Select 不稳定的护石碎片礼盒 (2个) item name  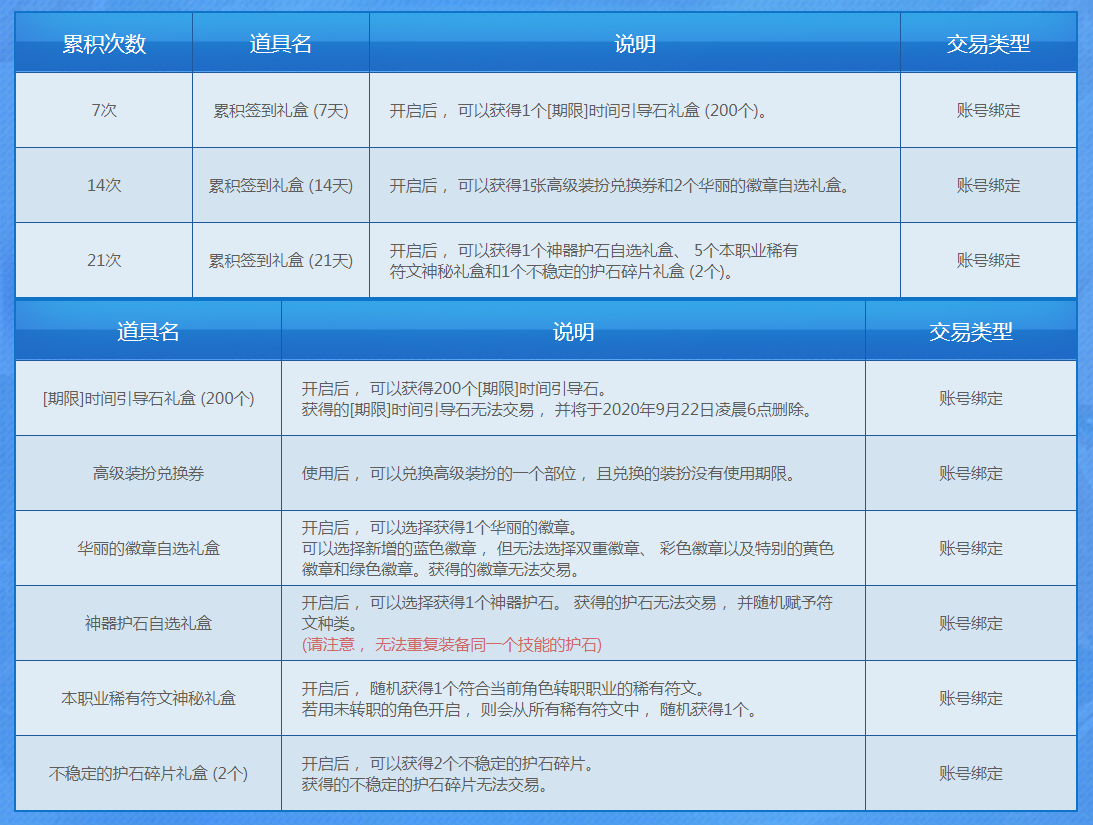click(x=148, y=773)
